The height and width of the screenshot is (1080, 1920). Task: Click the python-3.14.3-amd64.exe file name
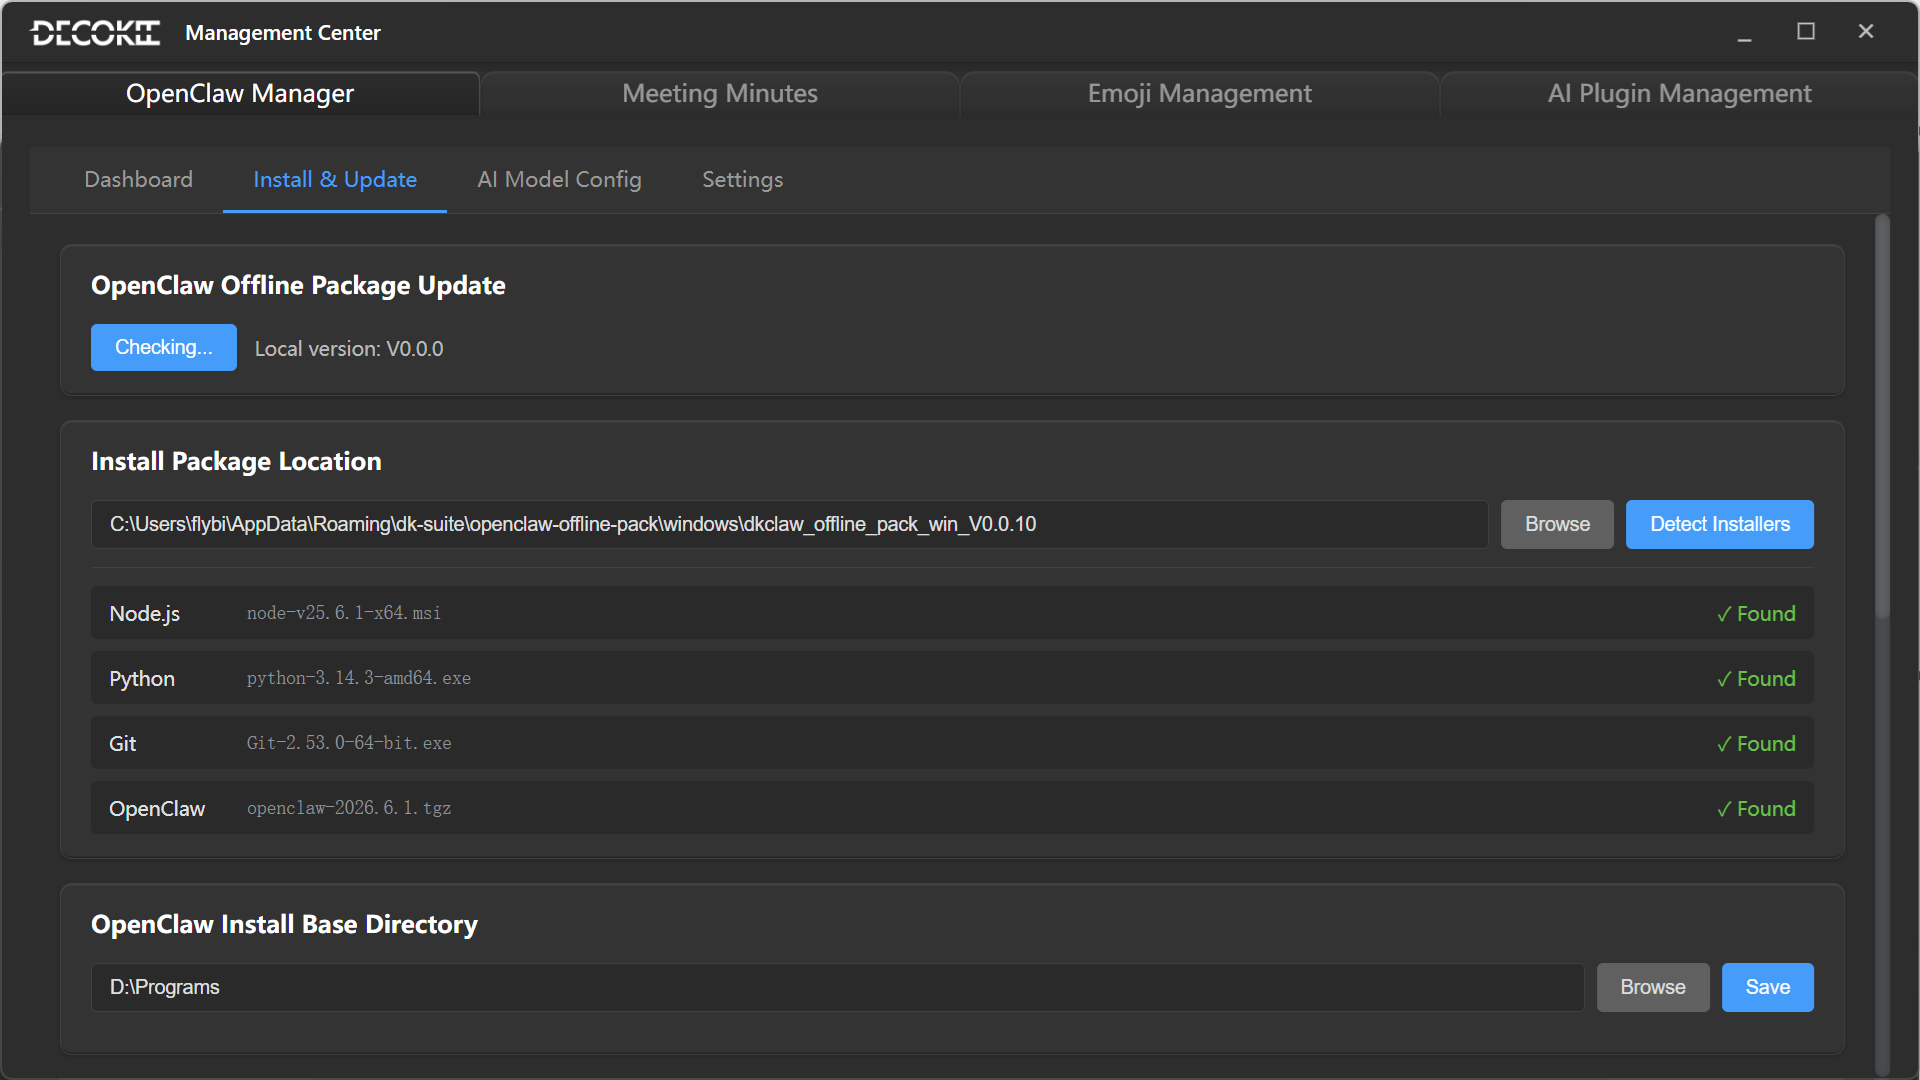(359, 678)
